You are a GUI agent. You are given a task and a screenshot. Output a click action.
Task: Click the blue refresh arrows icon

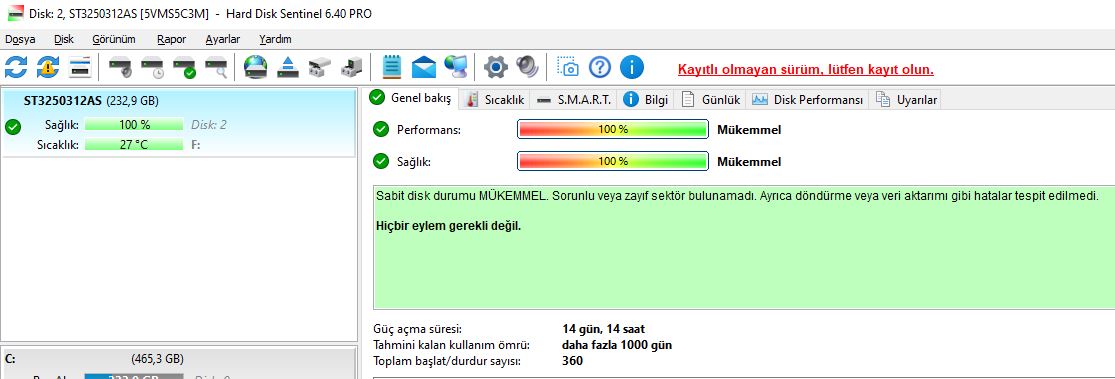[x=16, y=68]
